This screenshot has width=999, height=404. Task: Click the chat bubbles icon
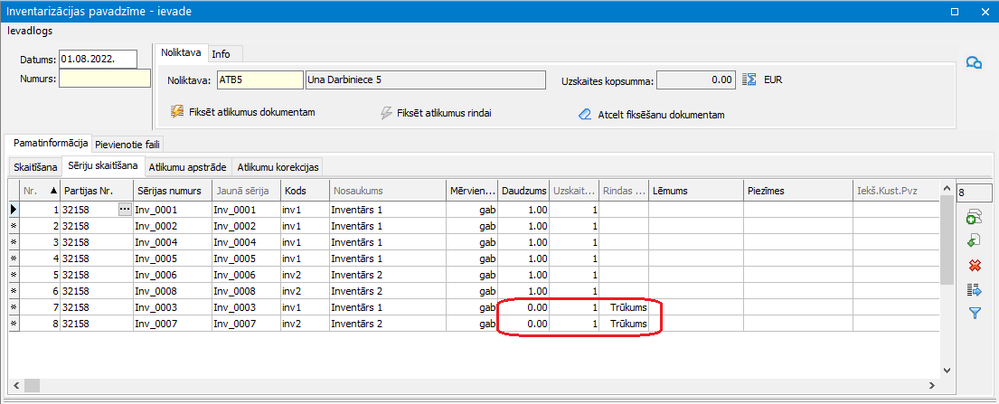coord(974,62)
